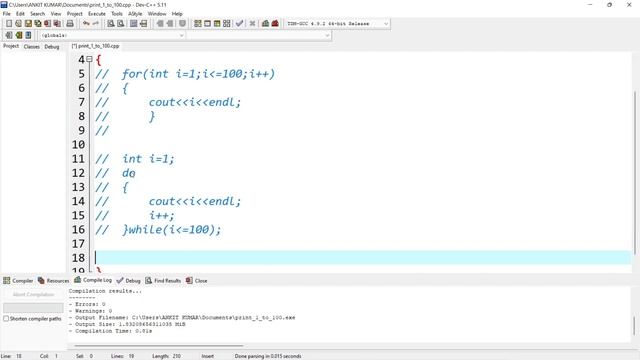Click the Abort Compilation button

[x=33, y=294]
